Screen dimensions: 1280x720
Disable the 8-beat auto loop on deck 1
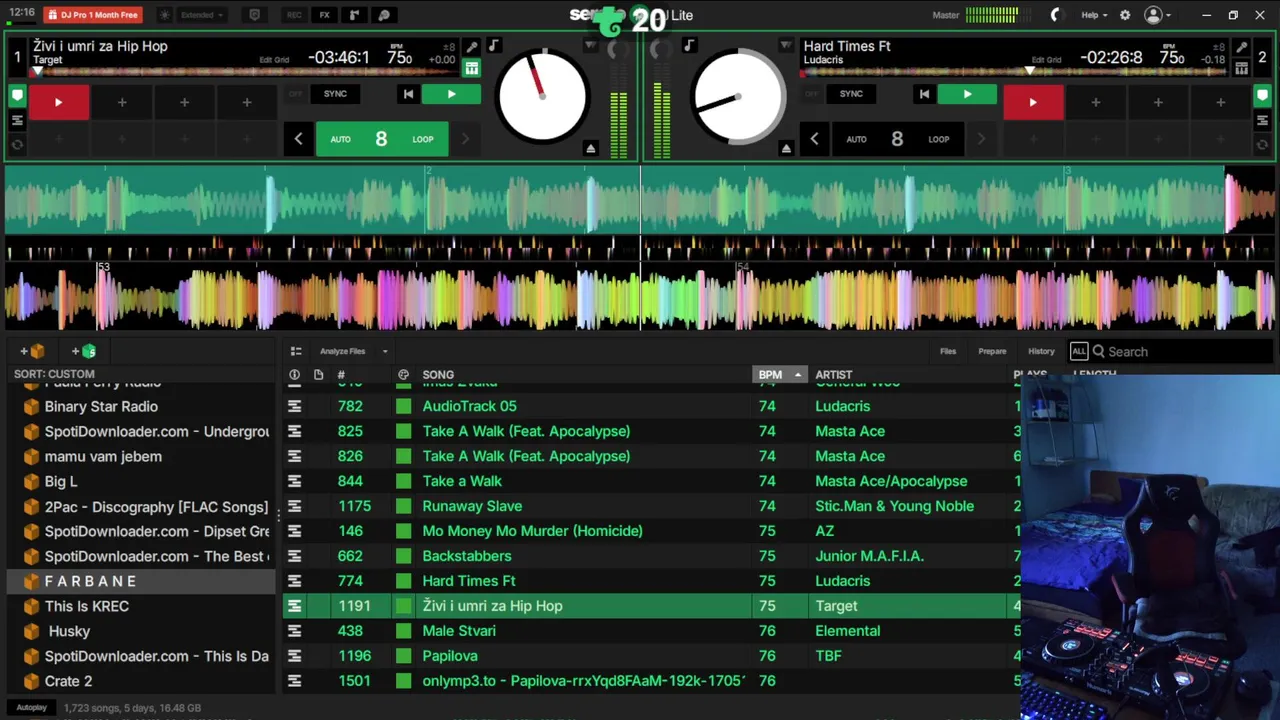[382, 139]
